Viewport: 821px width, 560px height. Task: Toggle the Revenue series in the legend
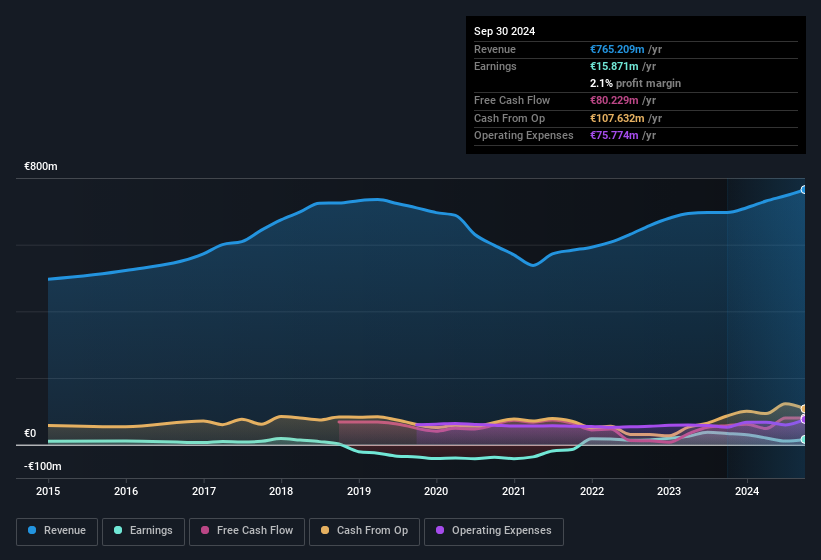[x=59, y=530]
